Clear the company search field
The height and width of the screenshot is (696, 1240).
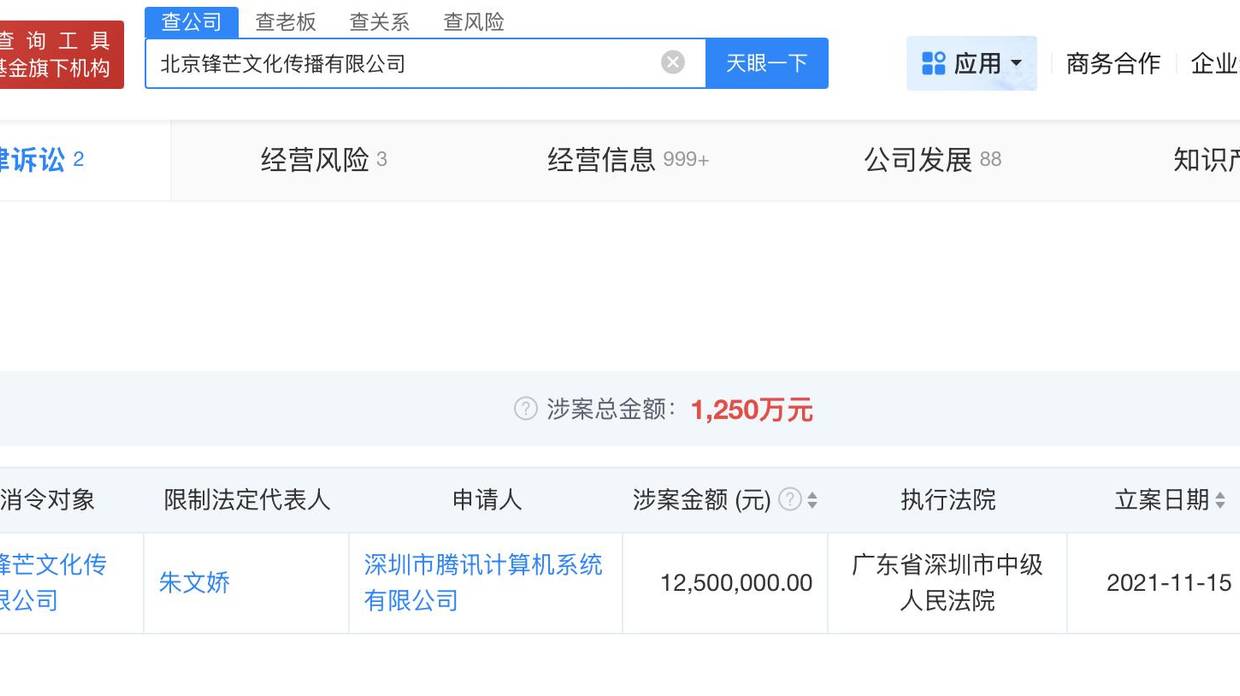pos(673,63)
